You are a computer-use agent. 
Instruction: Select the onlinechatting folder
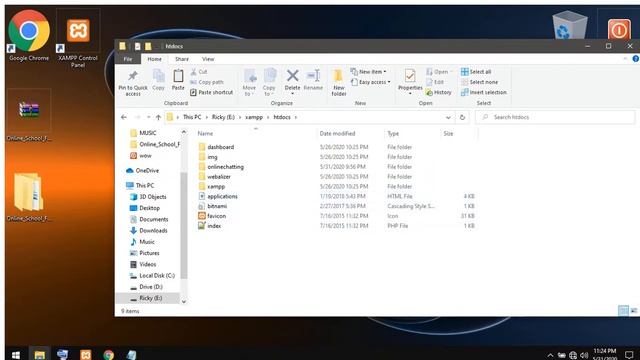(x=225, y=167)
